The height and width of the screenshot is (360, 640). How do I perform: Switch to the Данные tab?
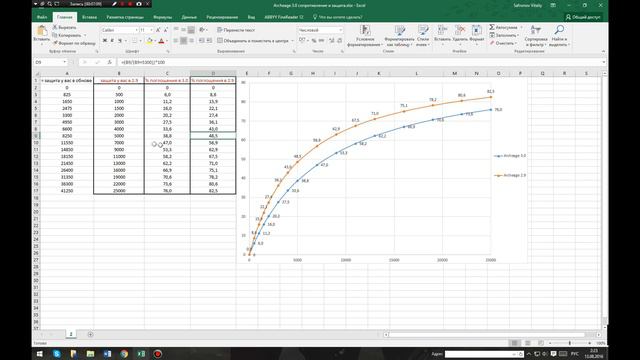pyautogui.click(x=189, y=17)
